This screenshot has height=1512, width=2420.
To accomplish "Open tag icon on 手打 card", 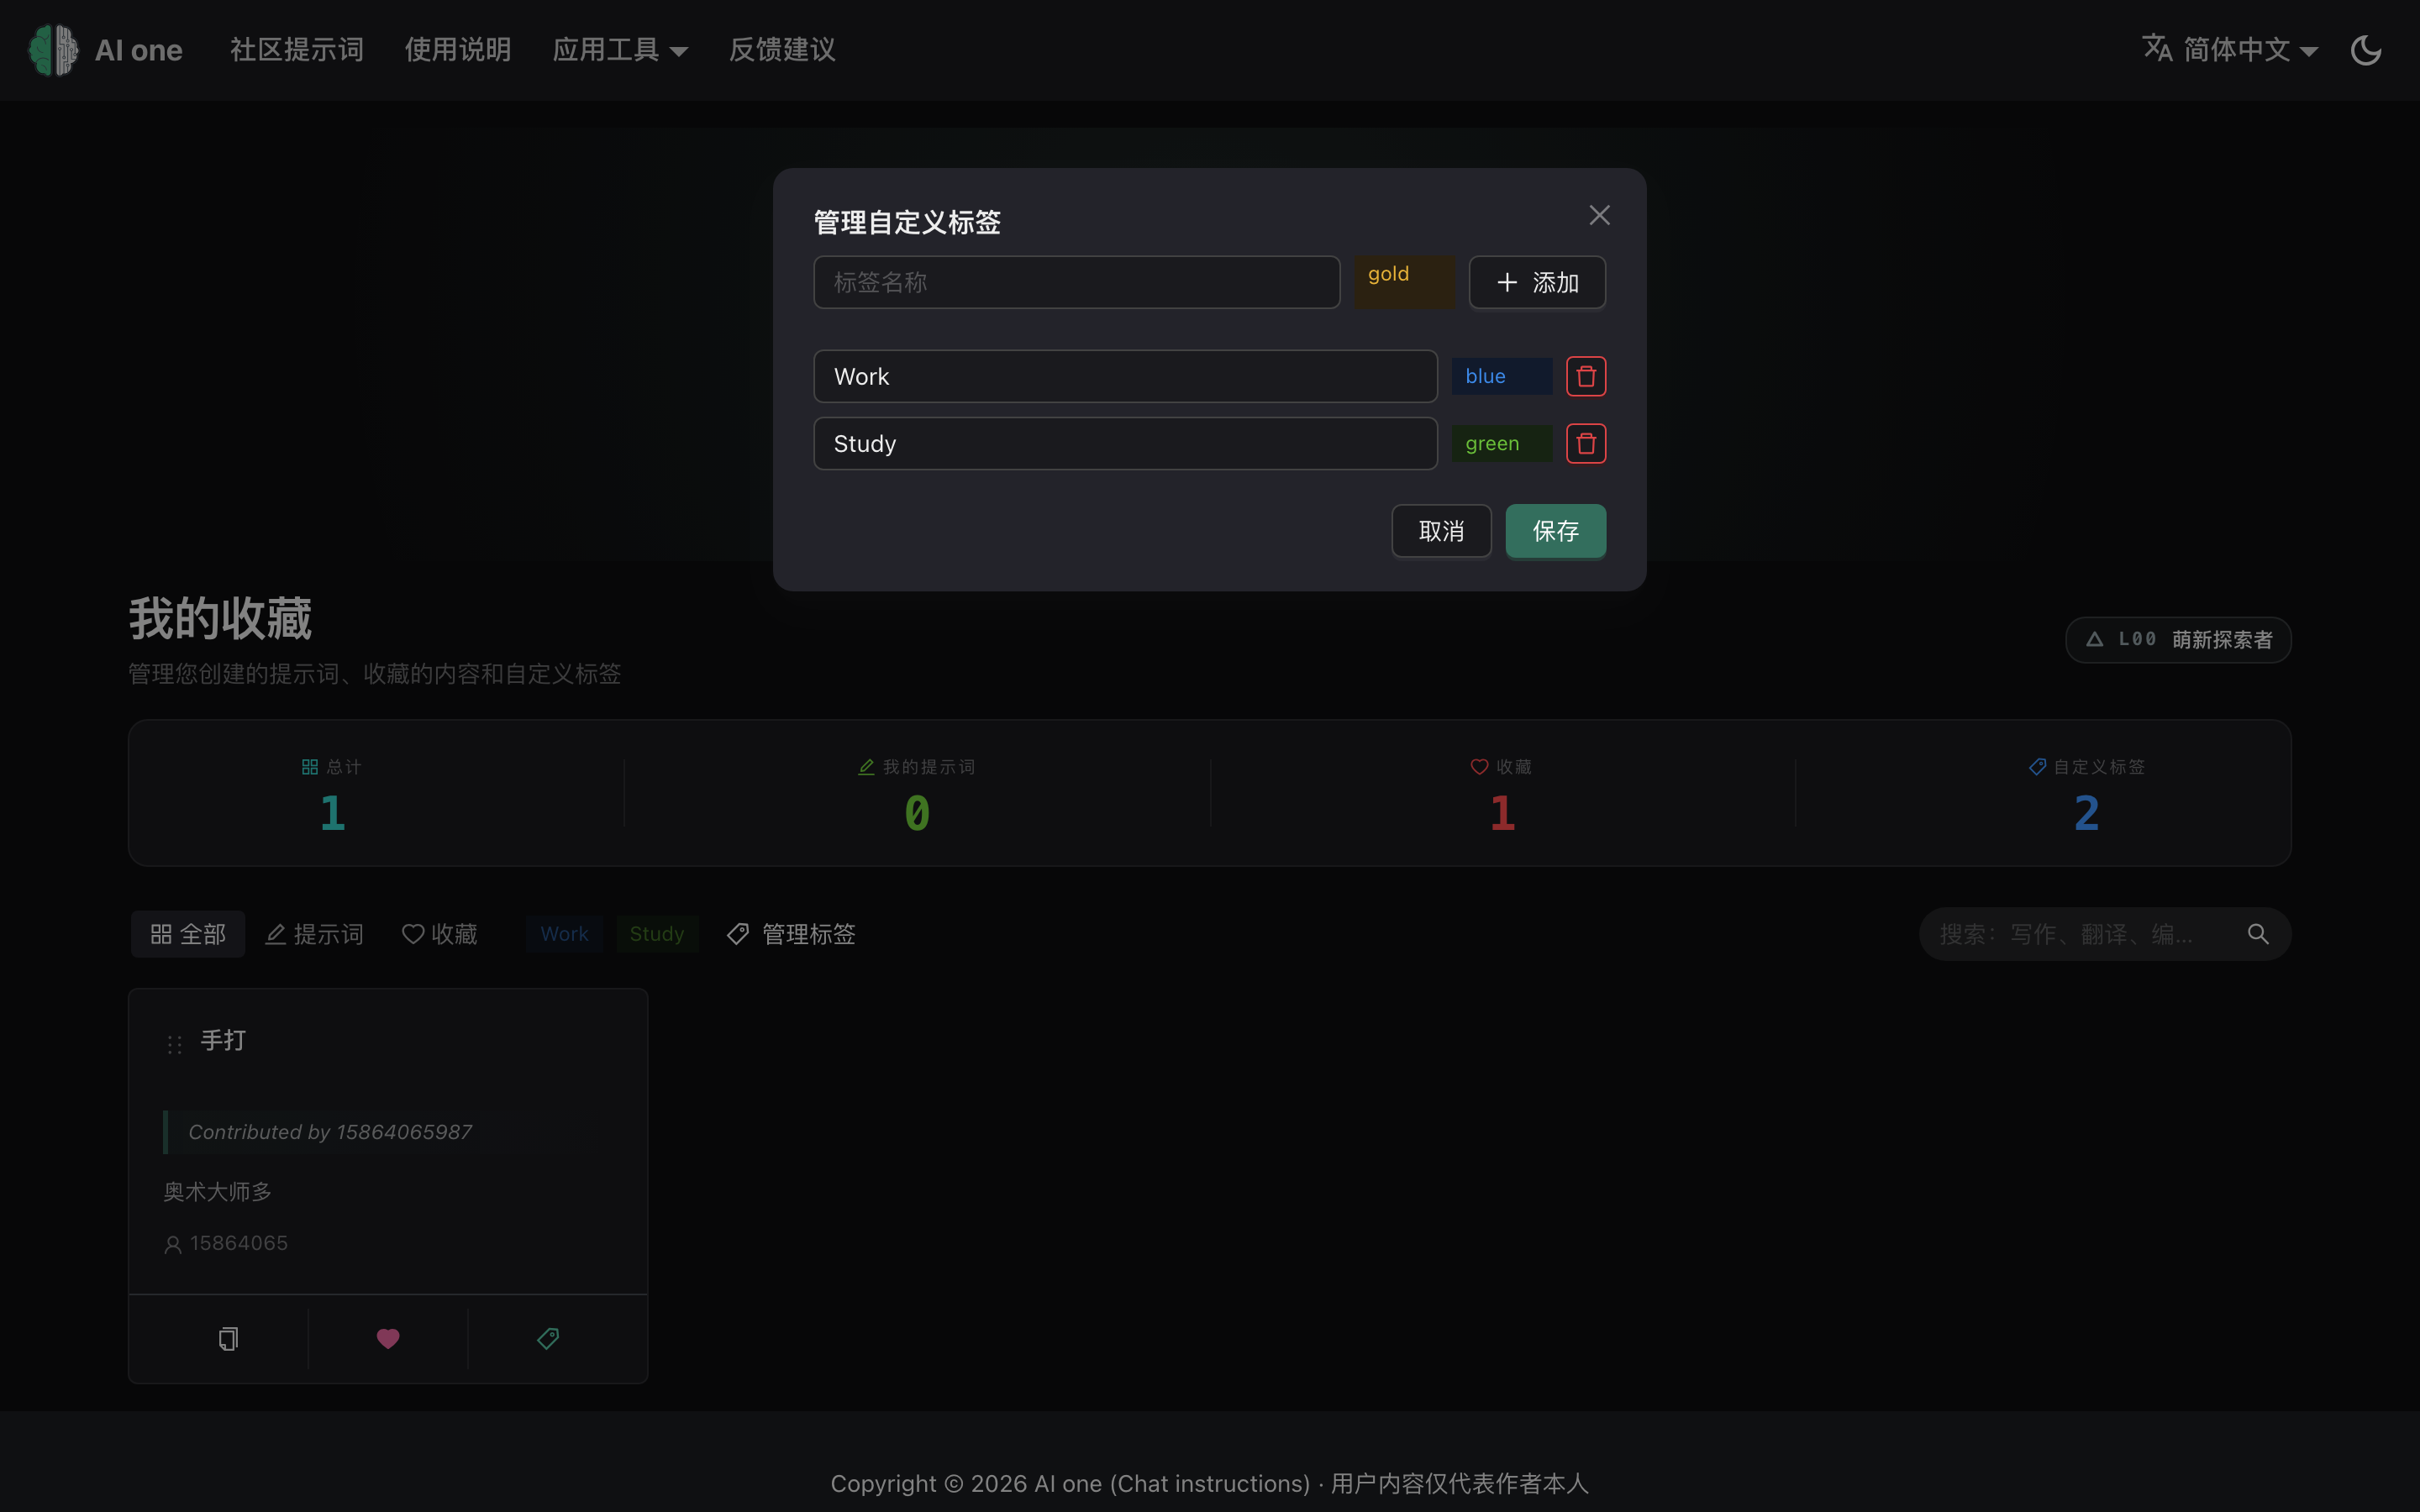I will (x=548, y=1338).
